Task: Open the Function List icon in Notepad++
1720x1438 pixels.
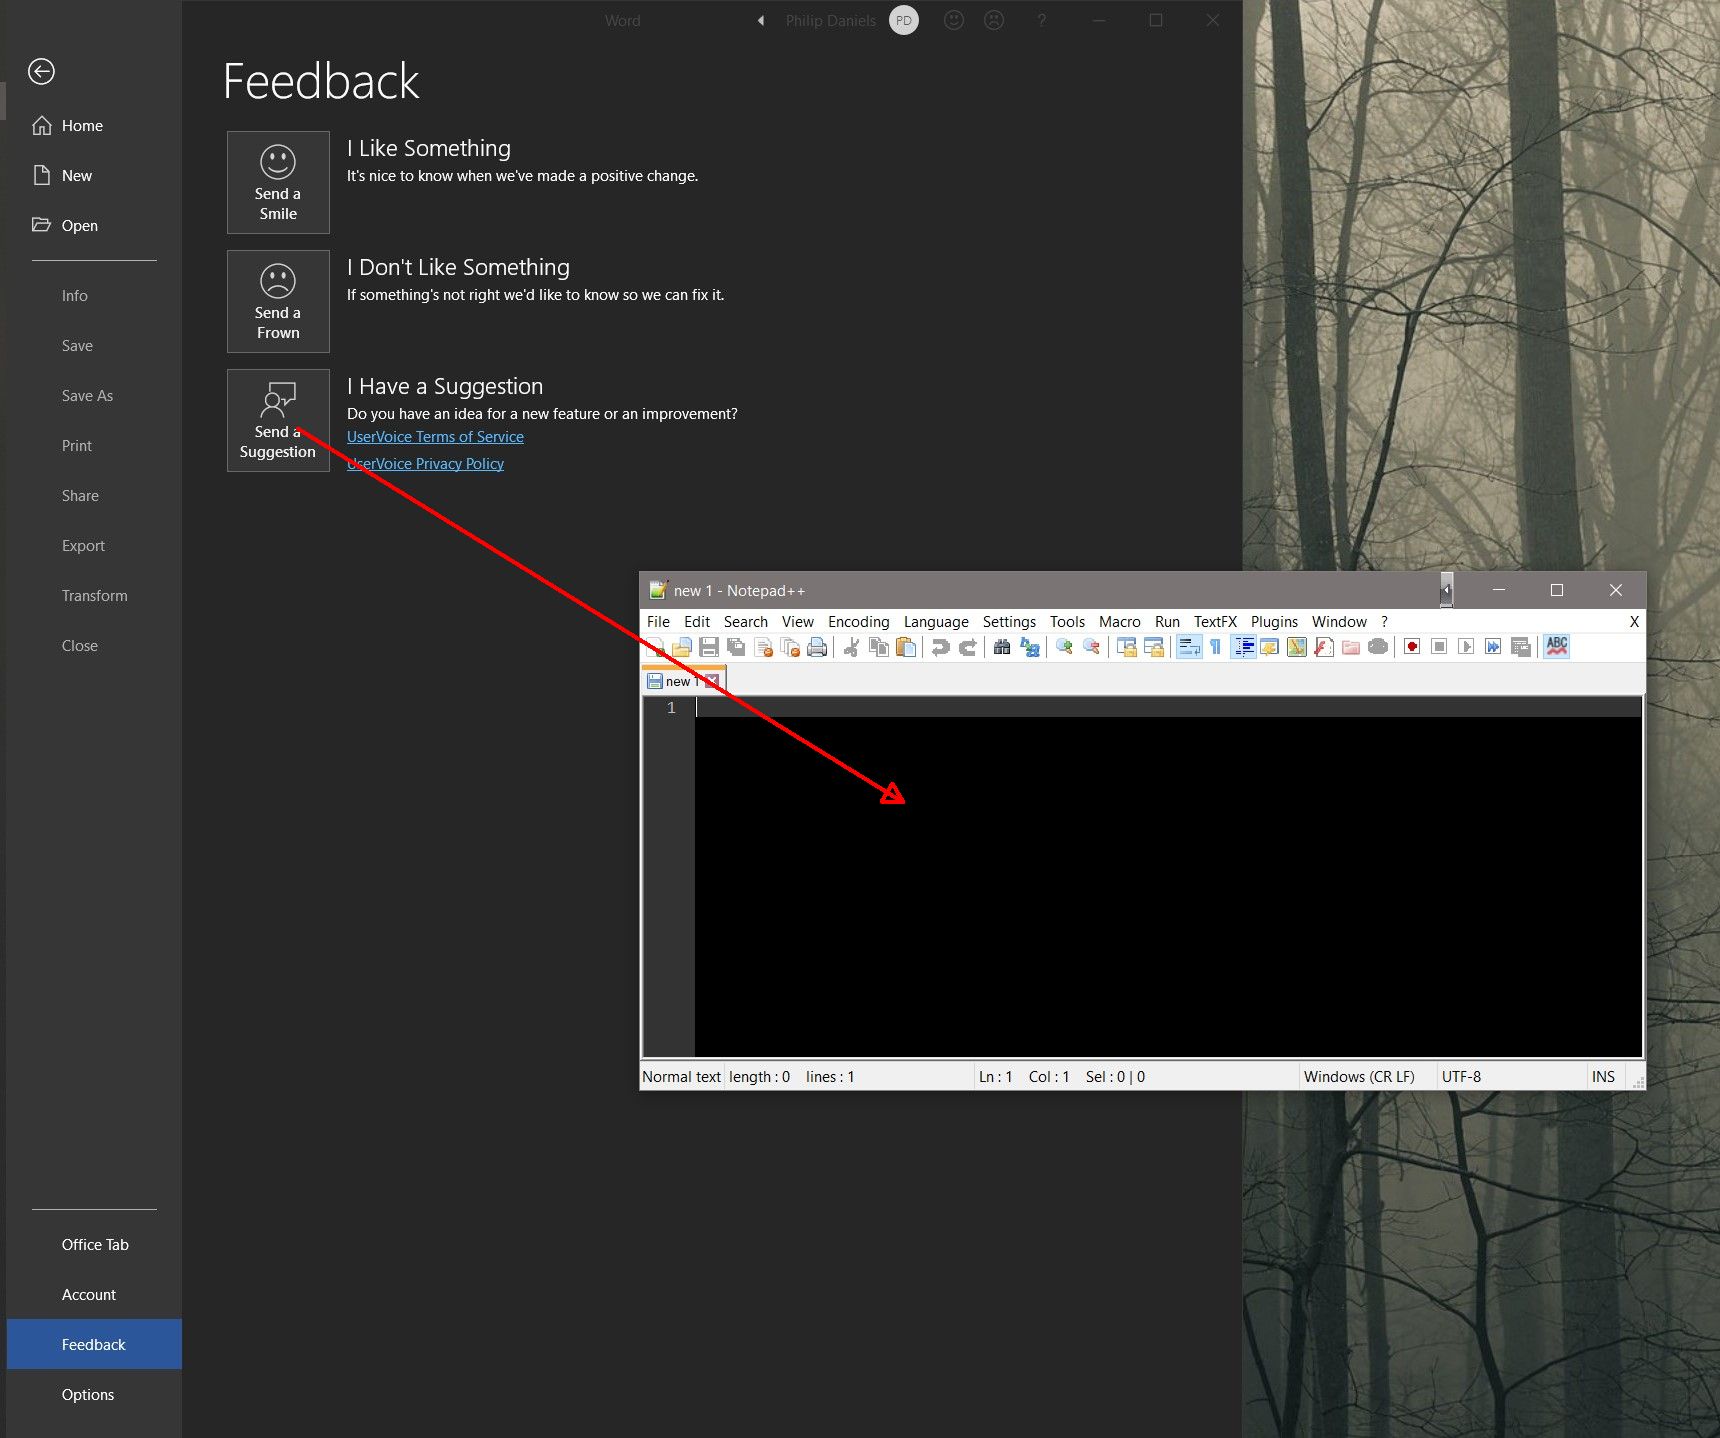Action: [x=1324, y=647]
